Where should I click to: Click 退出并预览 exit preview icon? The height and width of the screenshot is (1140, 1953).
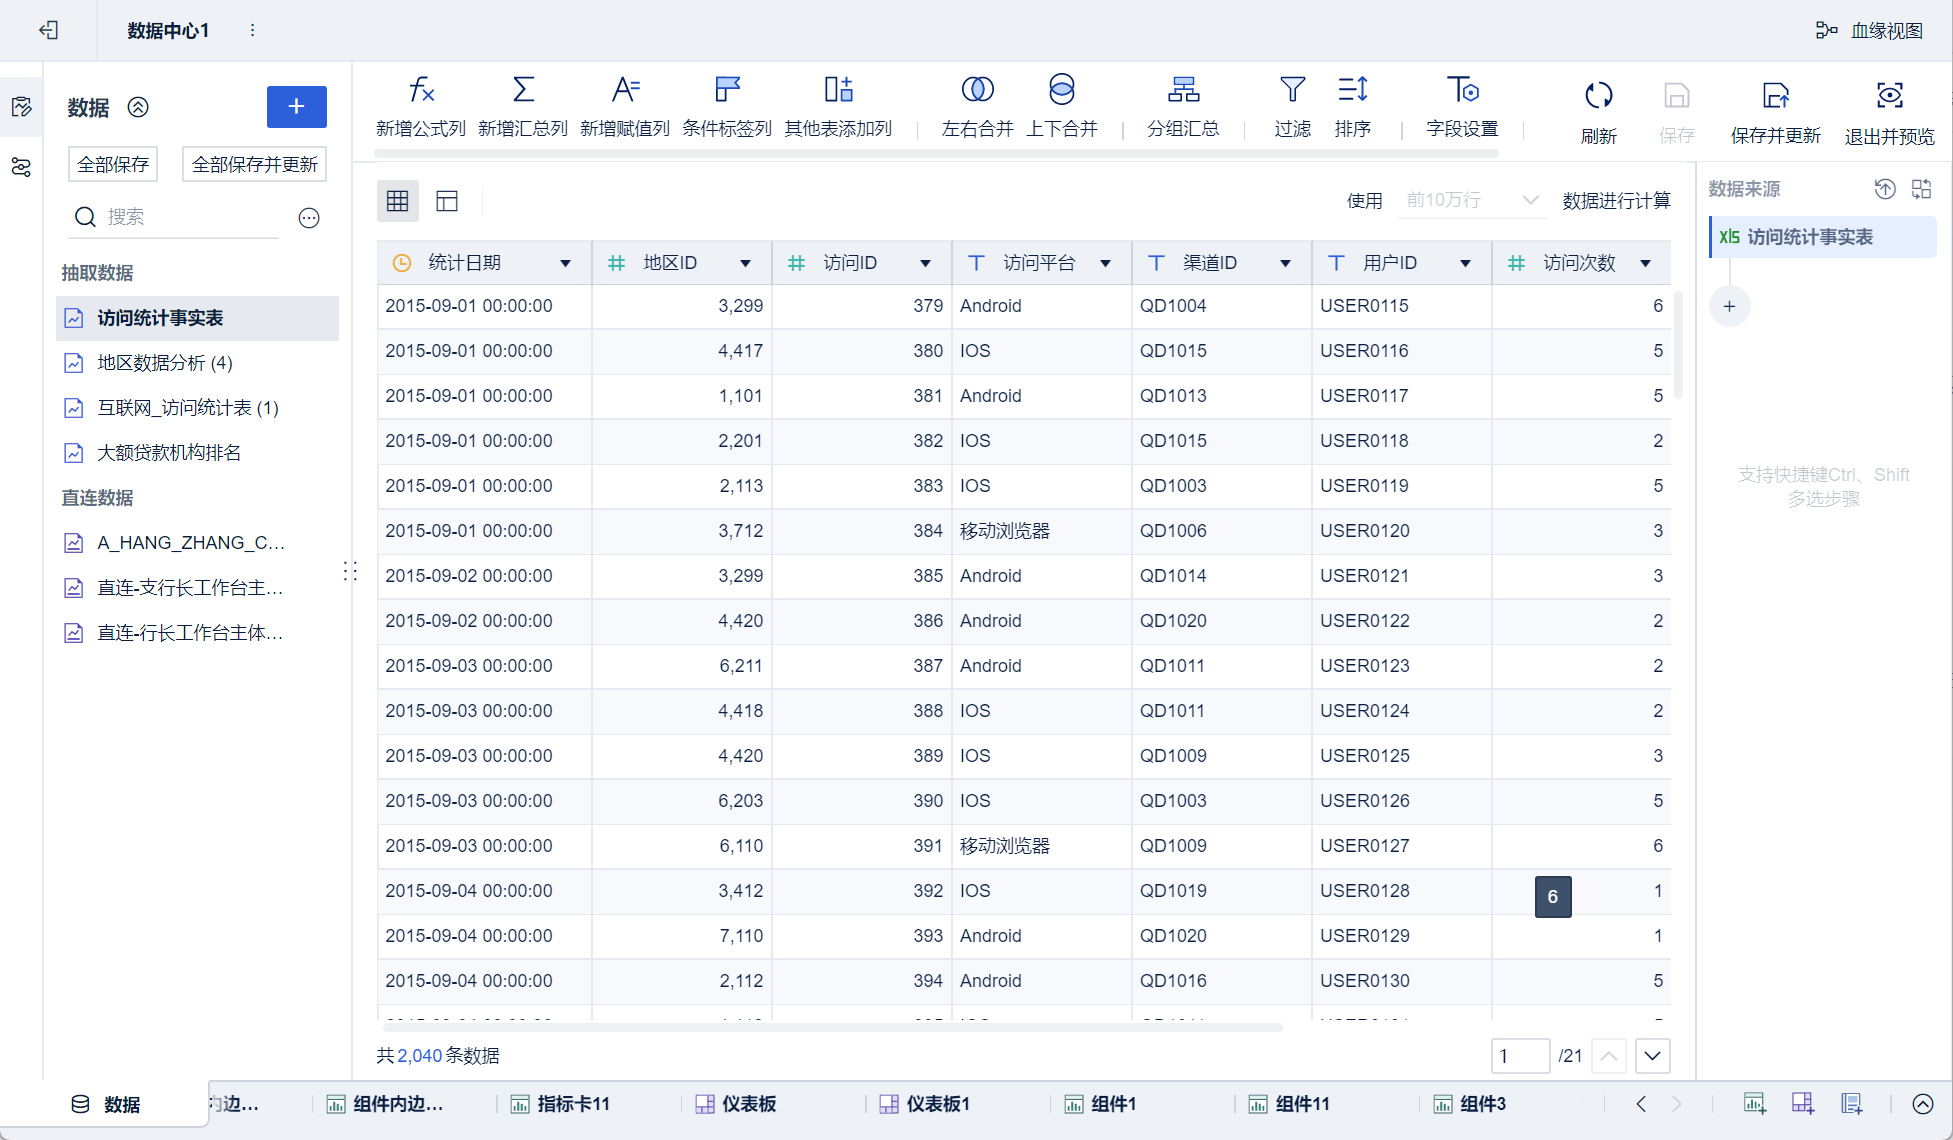[1889, 96]
